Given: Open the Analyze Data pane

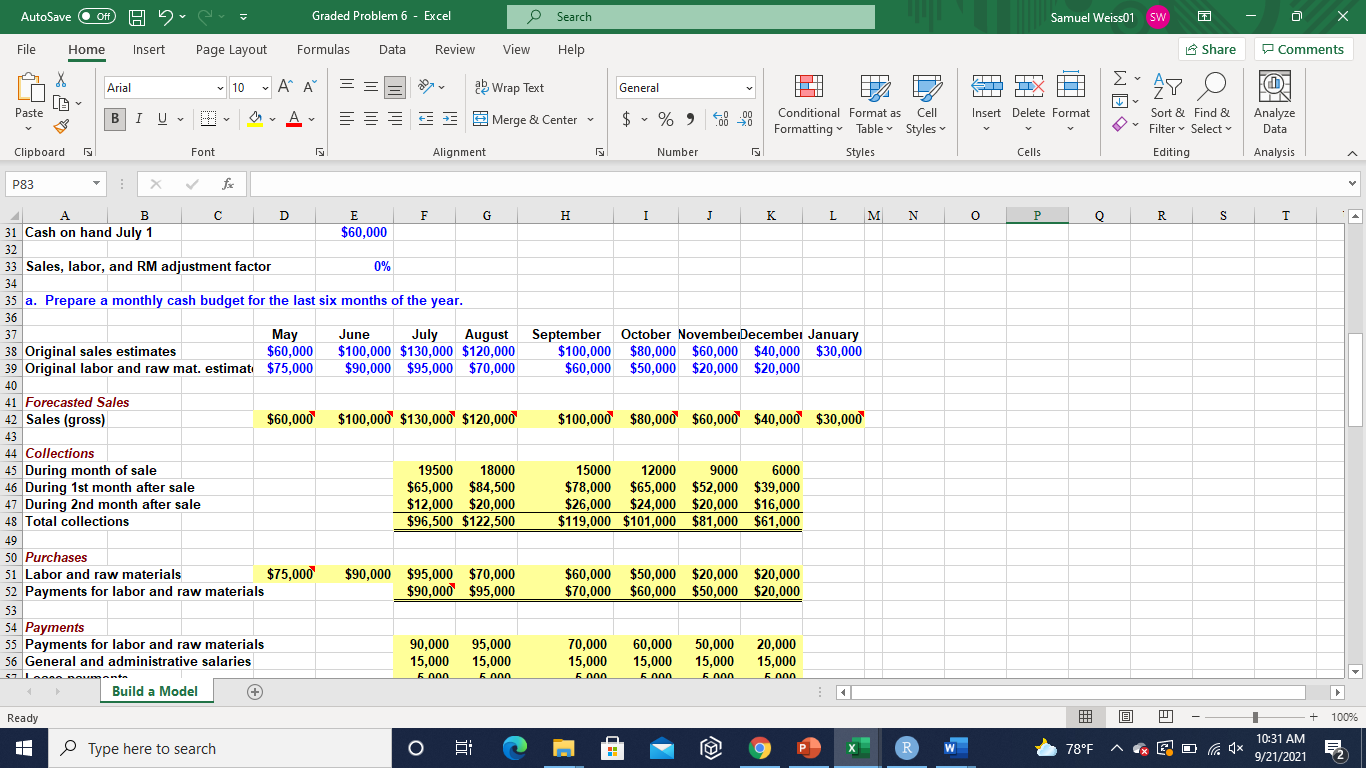Looking at the screenshot, I should (x=1273, y=100).
